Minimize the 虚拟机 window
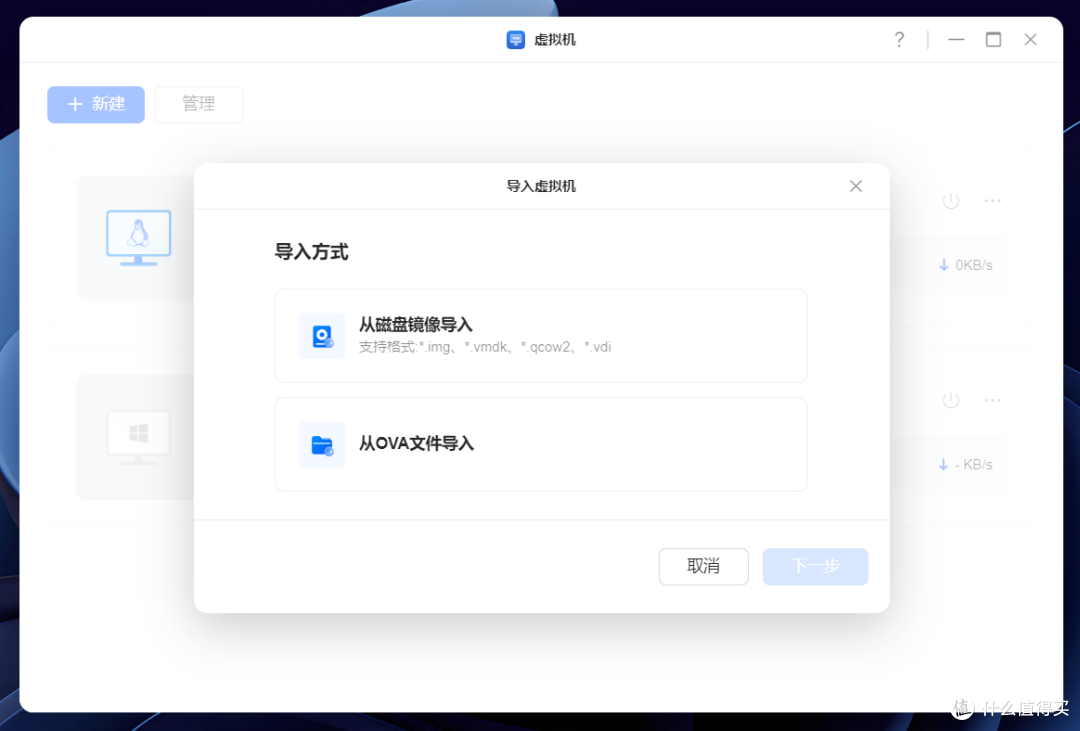The width and height of the screenshot is (1080, 731). [x=956, y=40]
